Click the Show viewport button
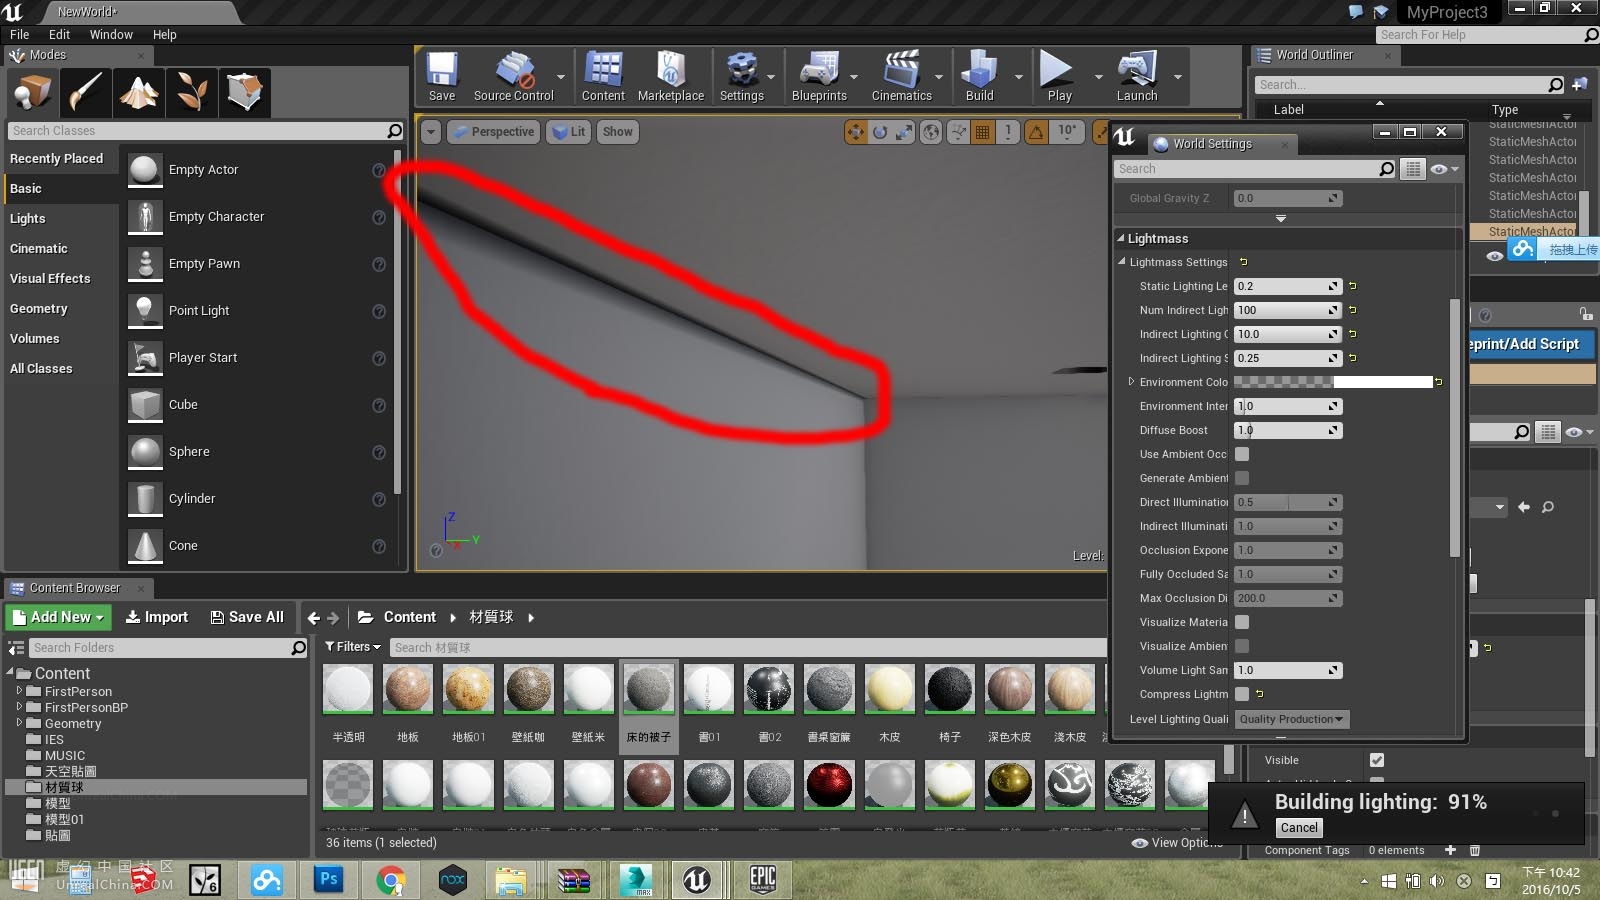This screenshot has height=900, width=1600. pos(618,132)
